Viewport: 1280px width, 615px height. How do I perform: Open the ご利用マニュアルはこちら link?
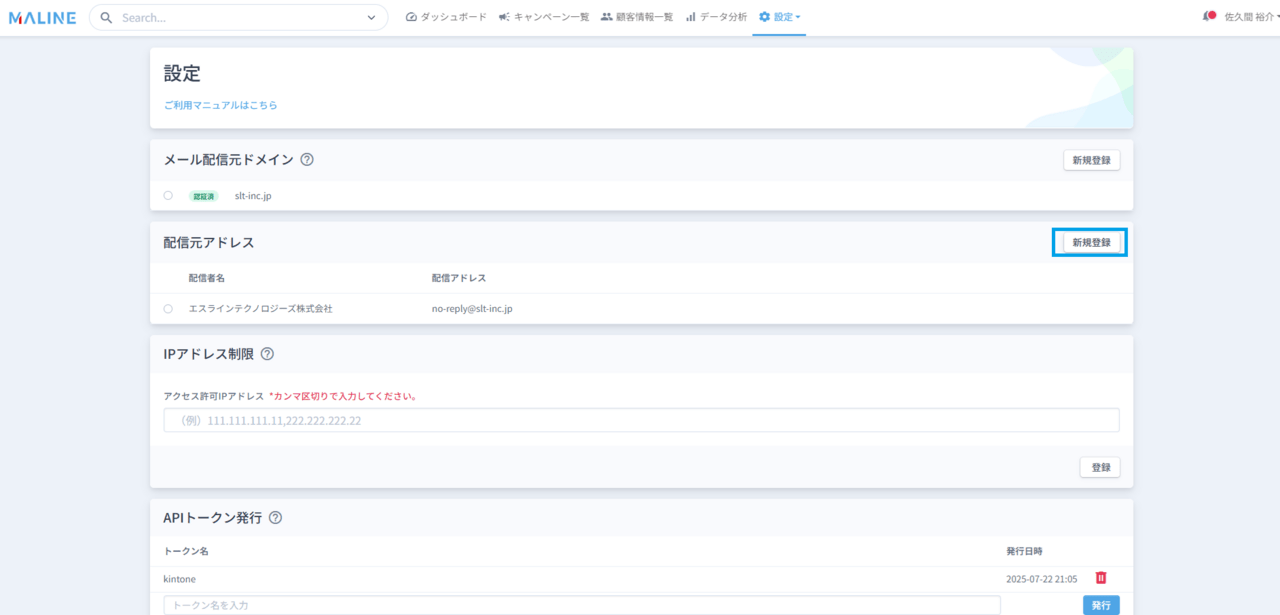(221, 105)
